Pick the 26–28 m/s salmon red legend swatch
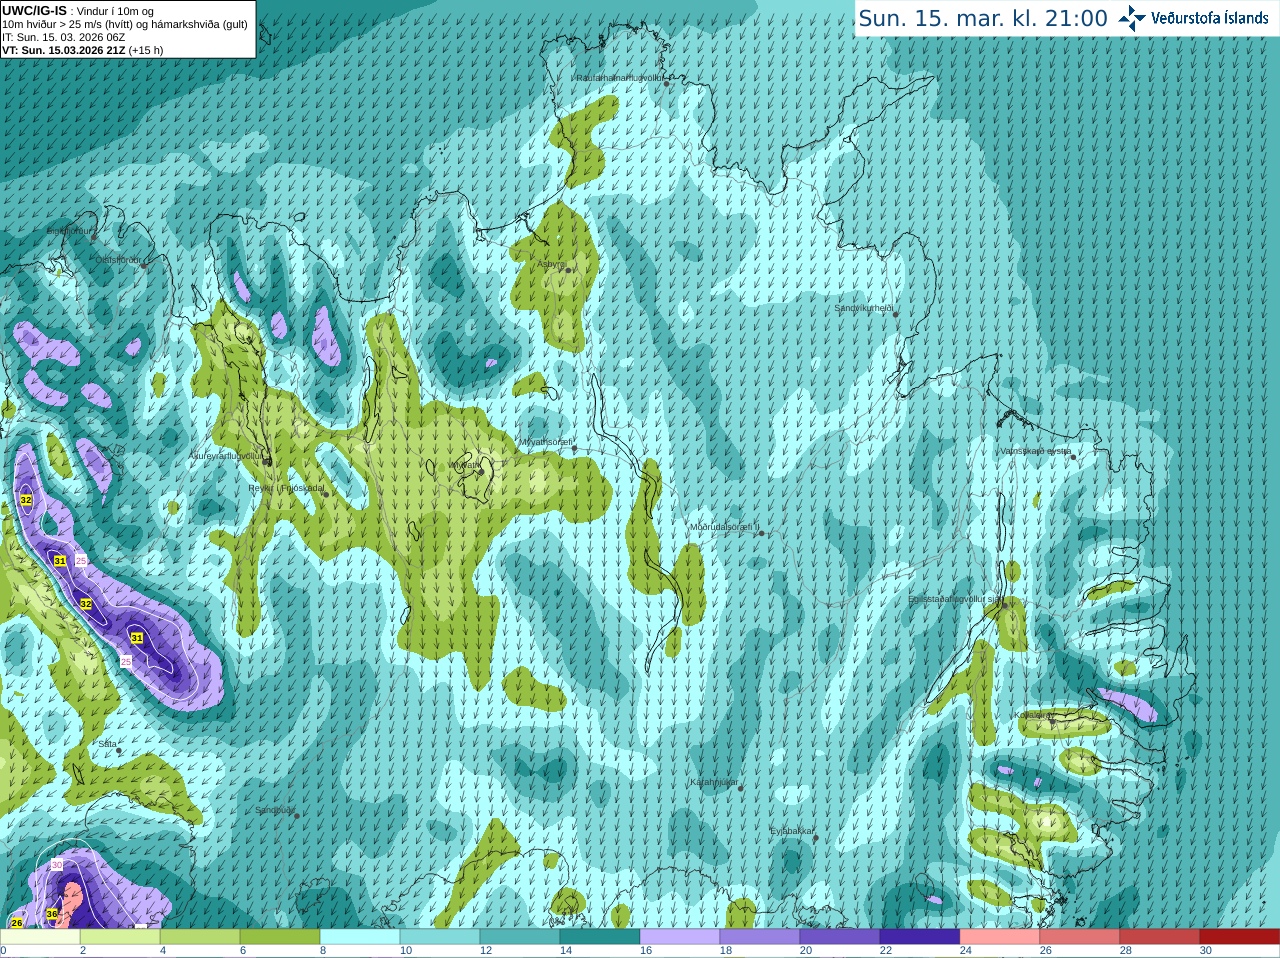Image resolution: width=1280 pixels, height=958 pixels. click(x=1080, y=937)
